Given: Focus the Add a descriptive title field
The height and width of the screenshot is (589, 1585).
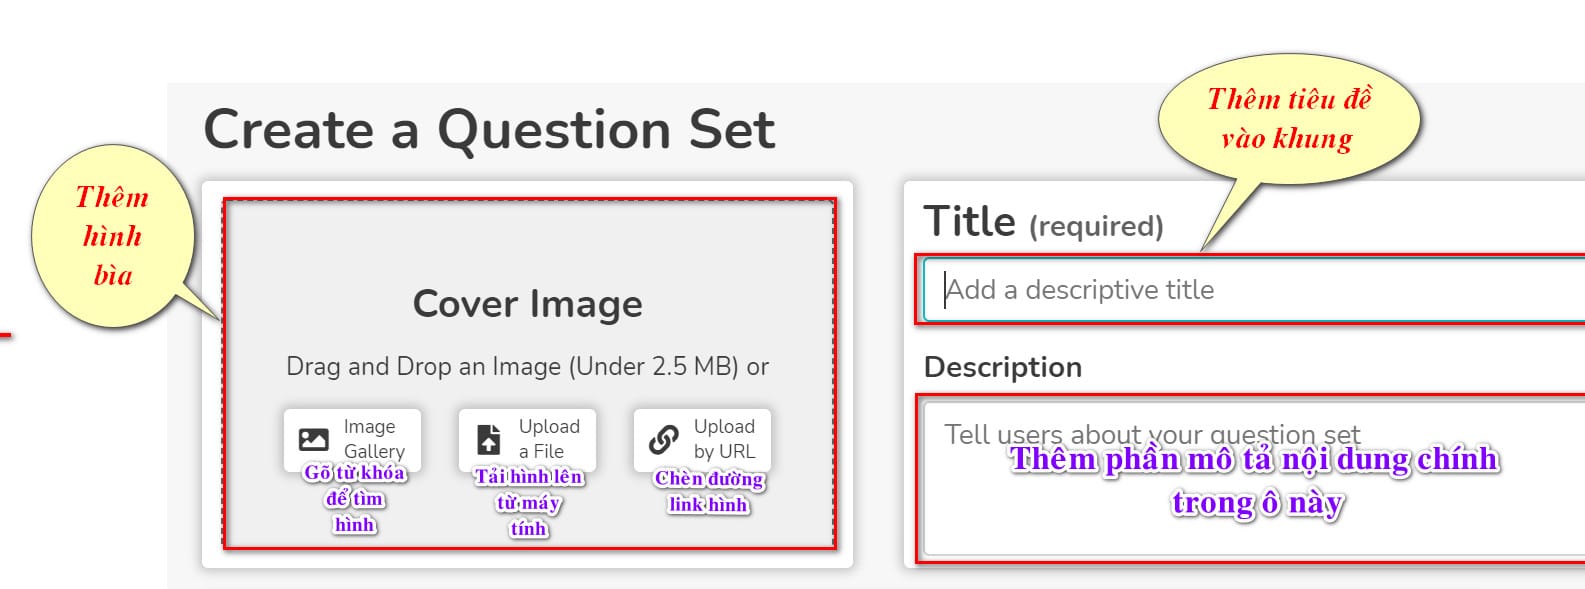Looking at the screenshot, I should point(1254,290).
